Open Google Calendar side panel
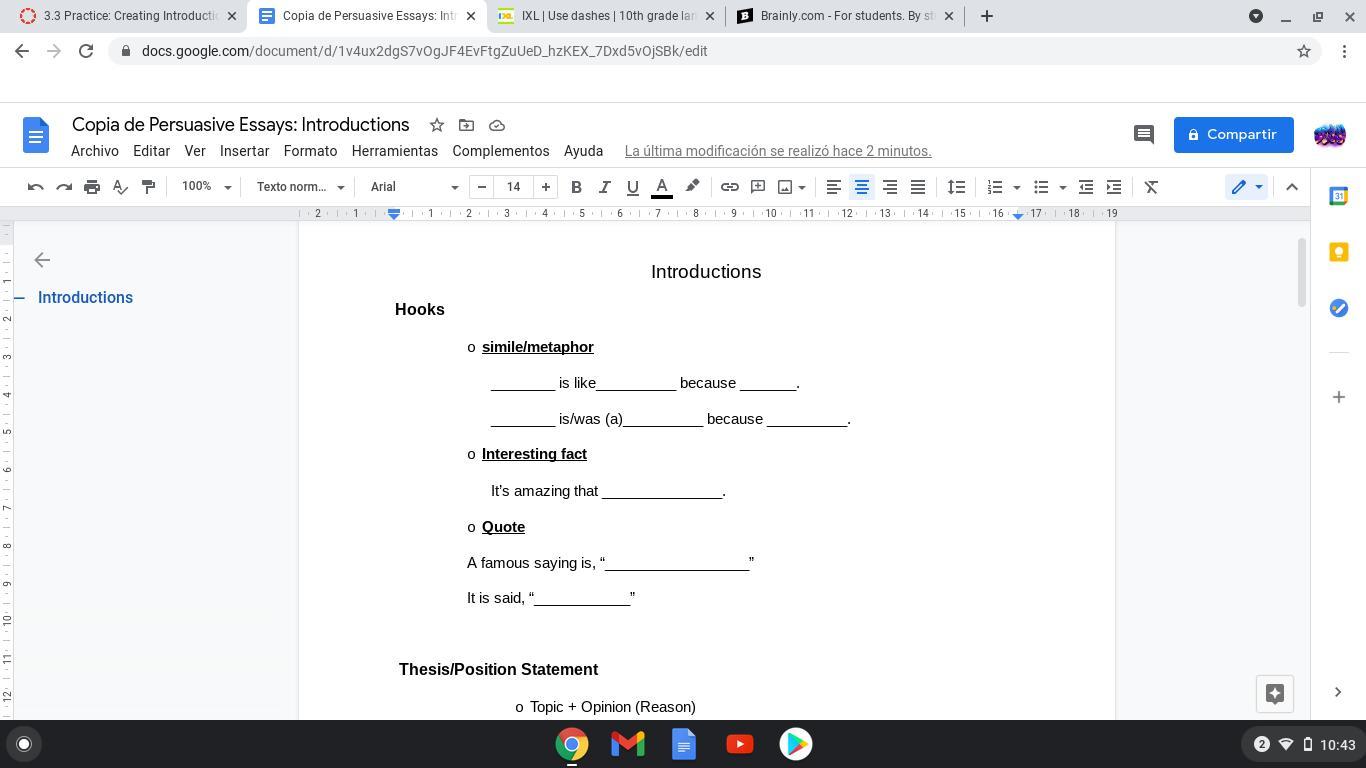Viewport: 1366px width, 768px height. tap(1338, 196)
